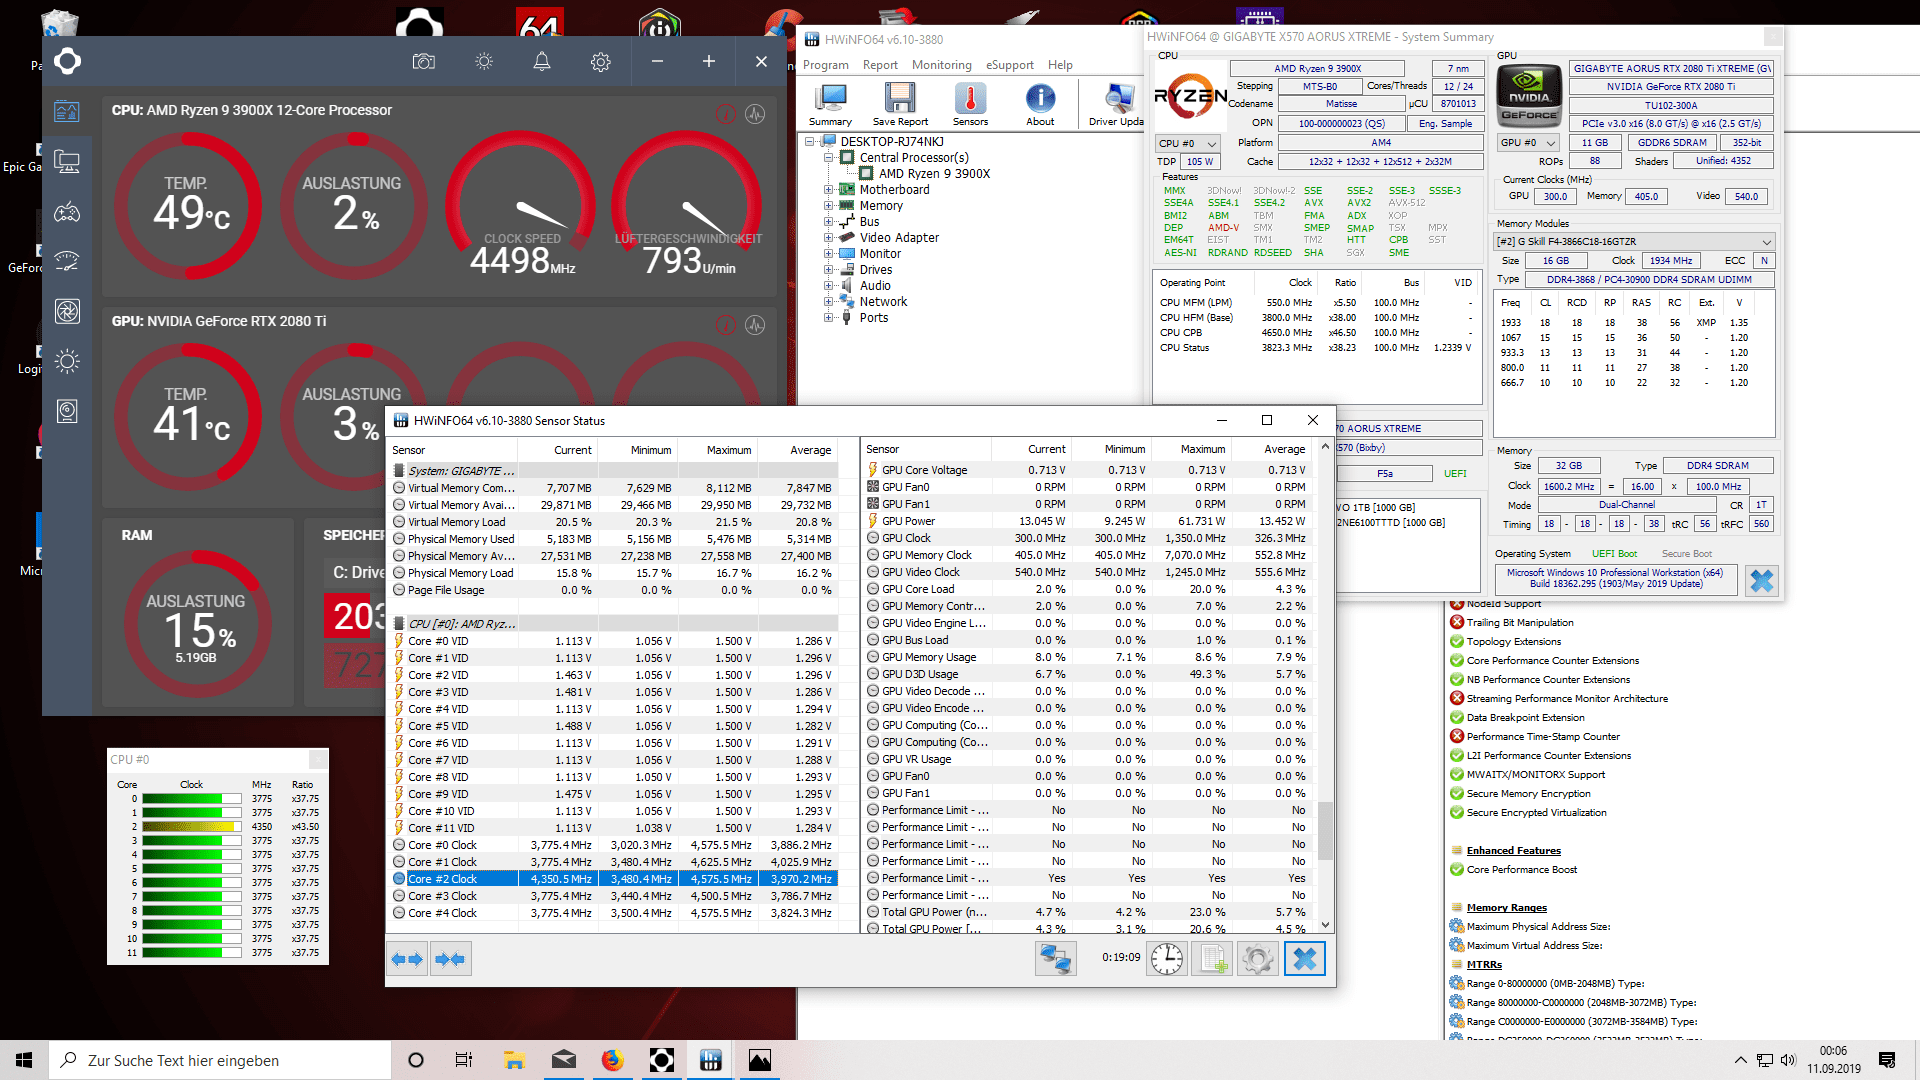This screenshot has height=1080, width=1920.
Task: Click core 2 clock bar in CPU #0 window
Action: pyautogui.click(x=192, y=827)
